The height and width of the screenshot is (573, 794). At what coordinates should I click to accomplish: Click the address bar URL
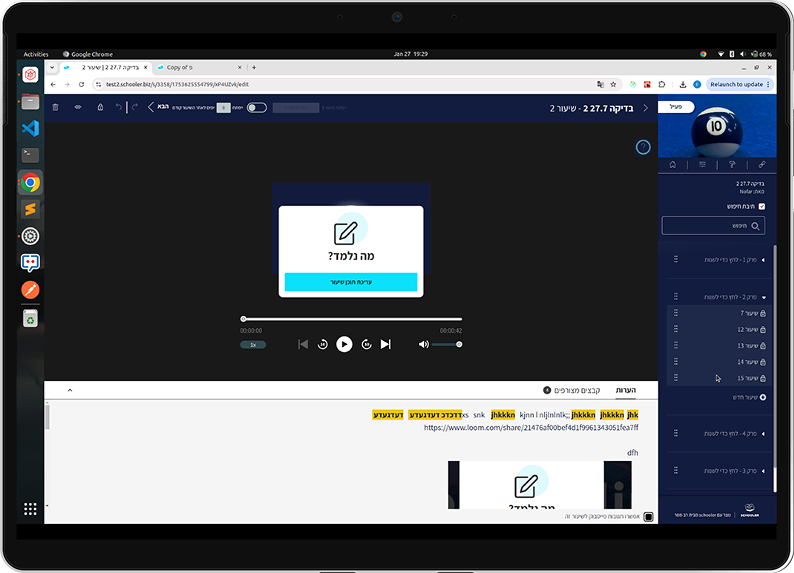[x=177, y=85]
